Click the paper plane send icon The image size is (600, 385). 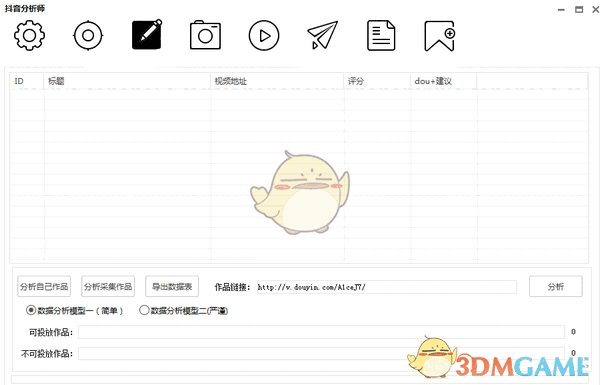pos(323,35)
